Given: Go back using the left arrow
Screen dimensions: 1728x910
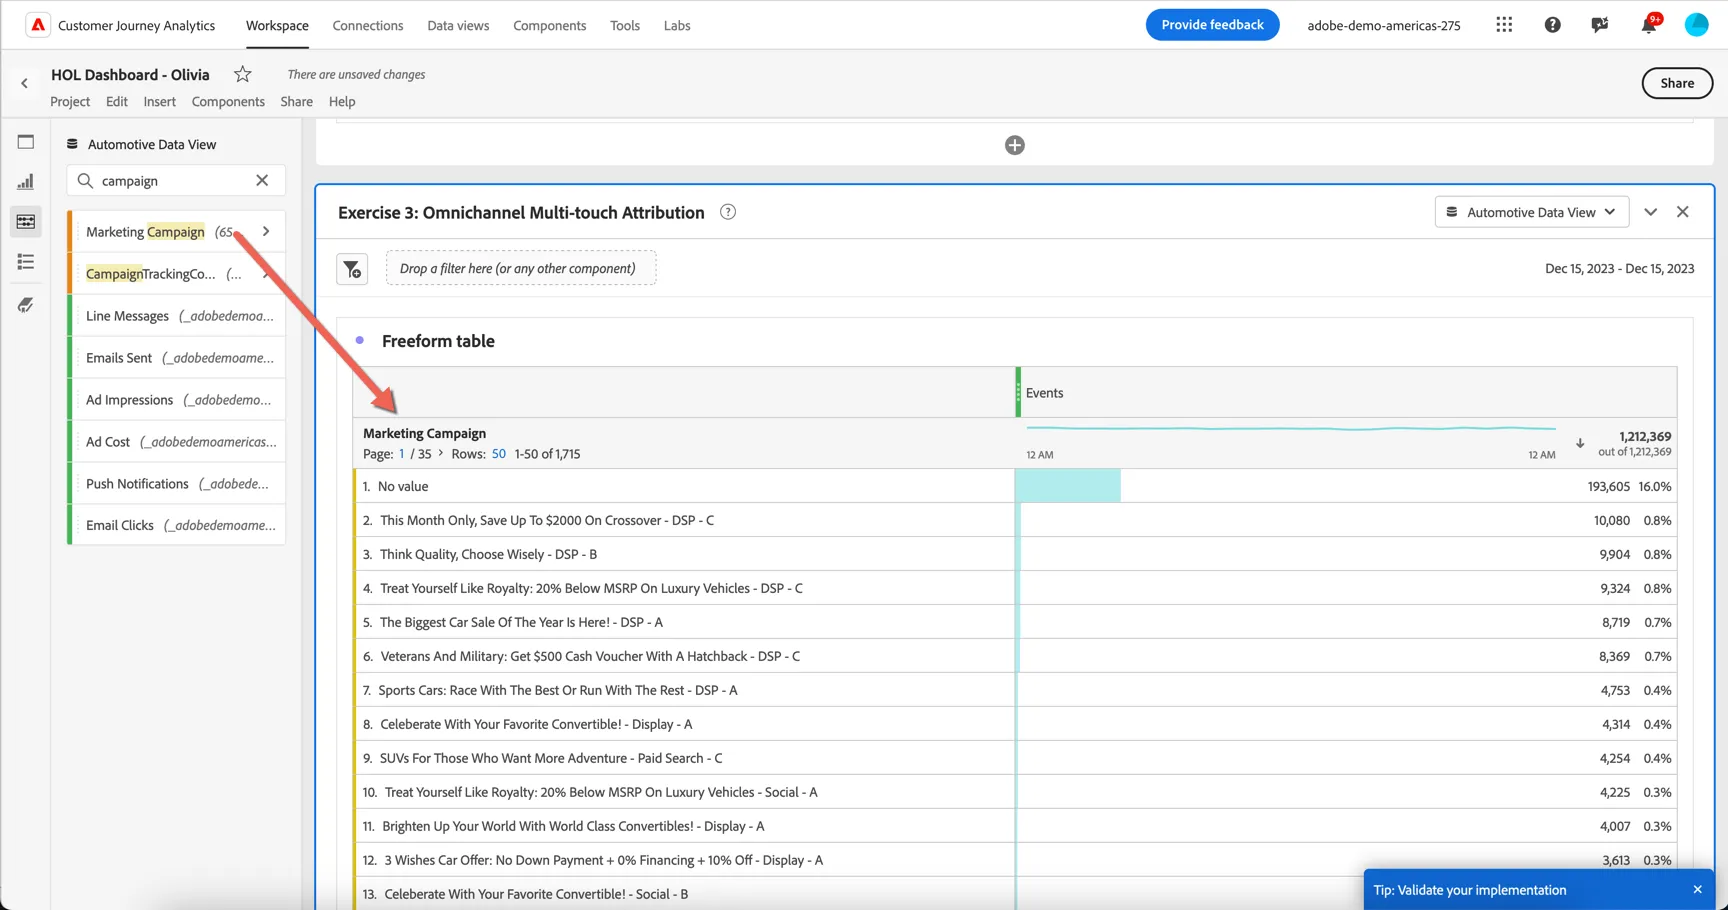Looking at the screenshot, I should pos(24,83).
